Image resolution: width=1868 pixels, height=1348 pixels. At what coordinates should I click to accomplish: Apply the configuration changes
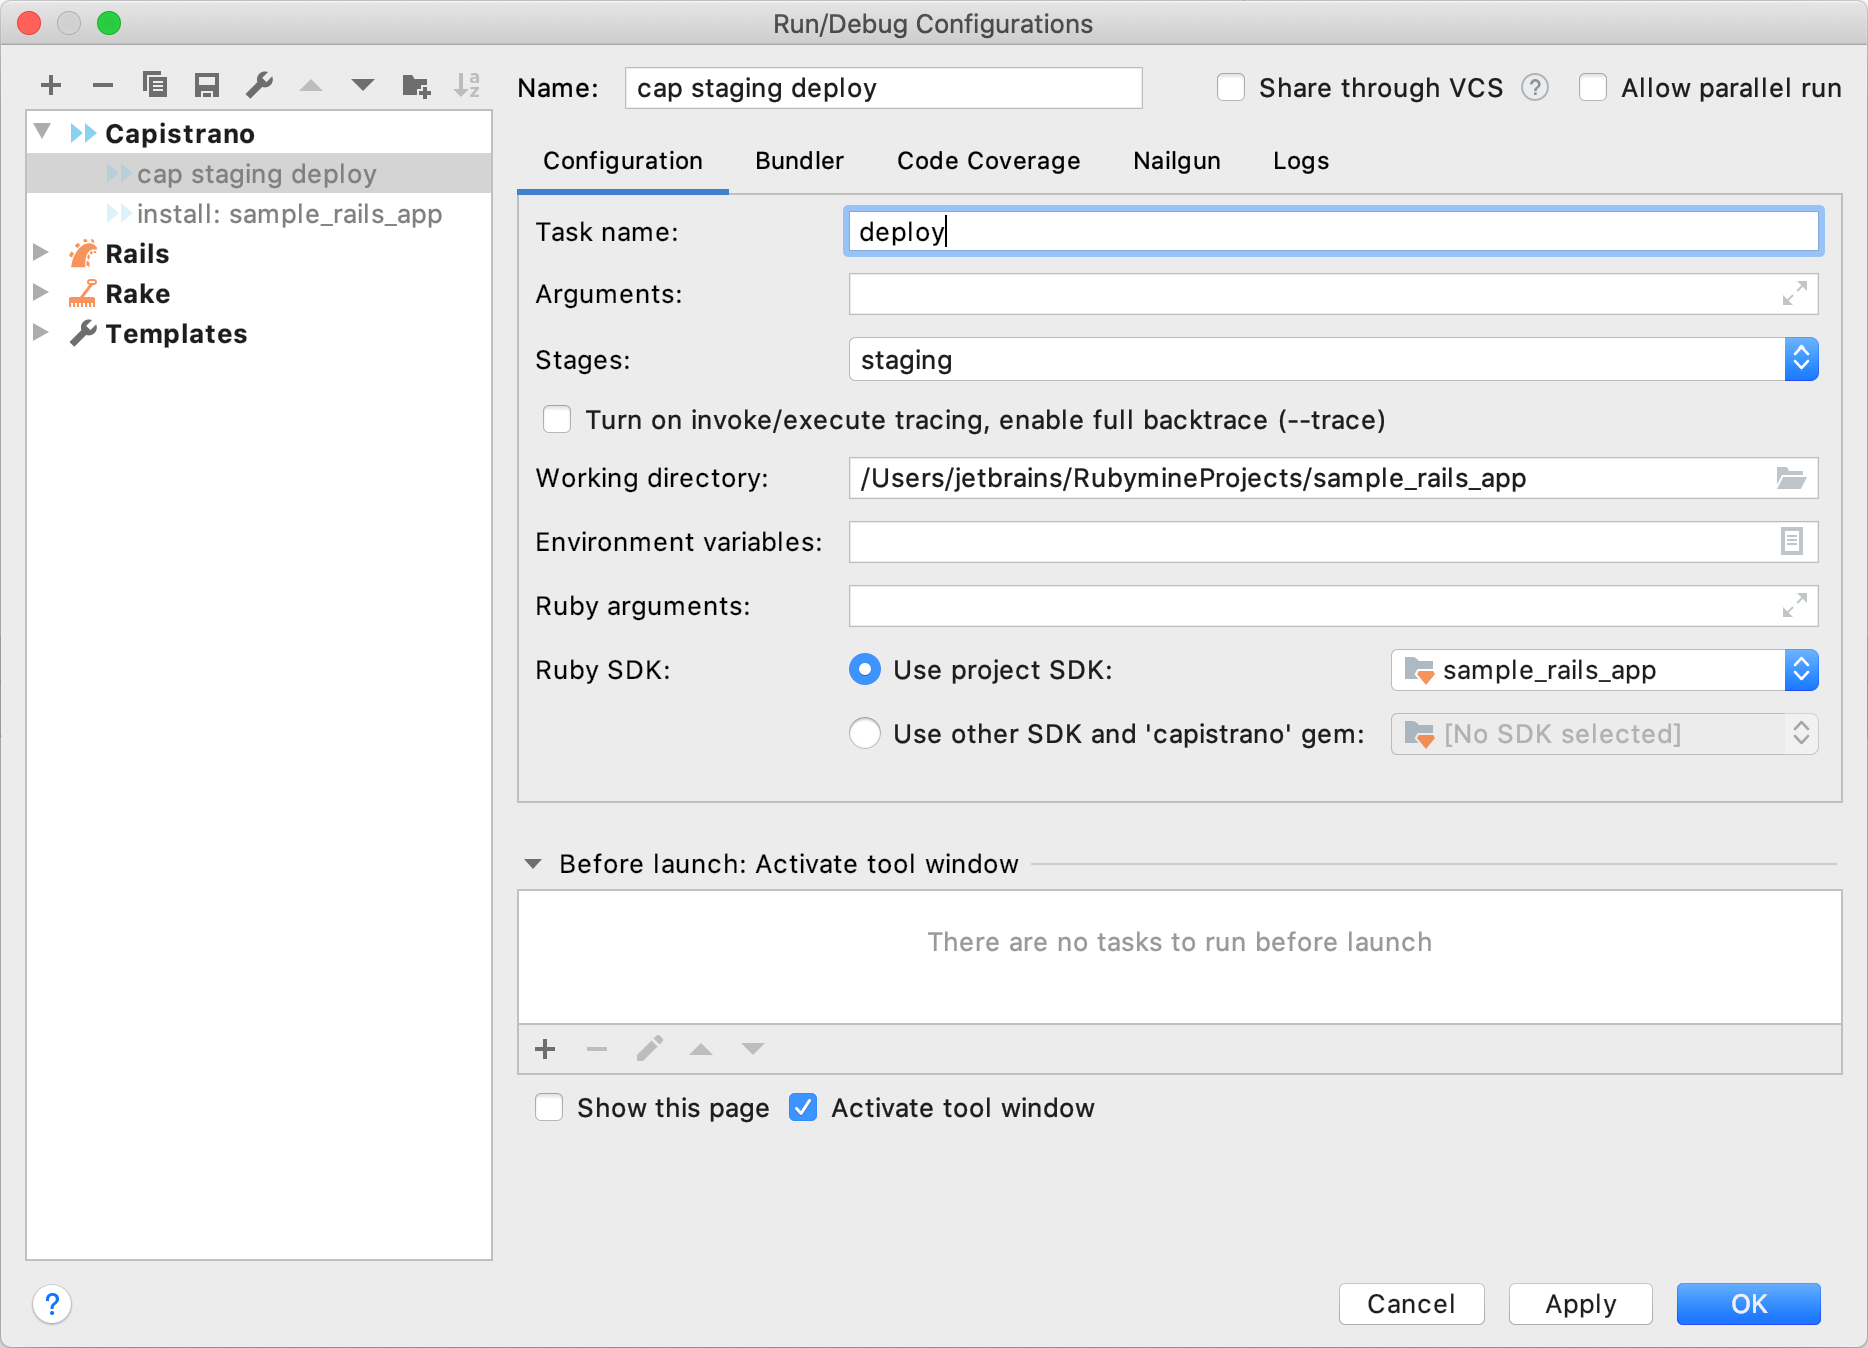[1580, 1304]
